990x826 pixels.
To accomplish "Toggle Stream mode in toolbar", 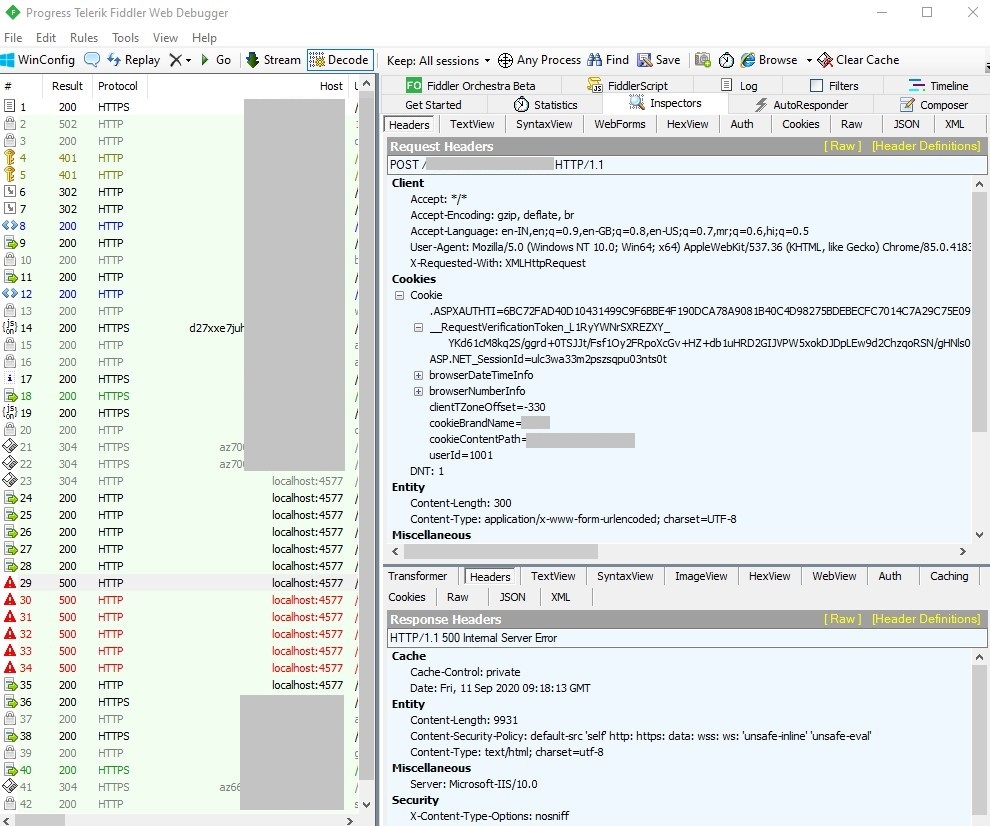I will 273,60.
